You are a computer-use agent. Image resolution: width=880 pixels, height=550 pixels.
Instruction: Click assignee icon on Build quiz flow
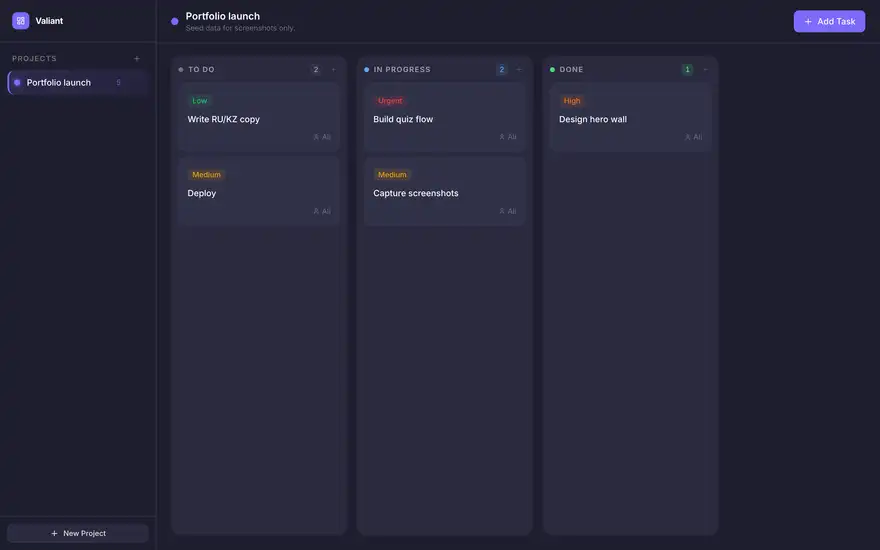click(502, 137)
